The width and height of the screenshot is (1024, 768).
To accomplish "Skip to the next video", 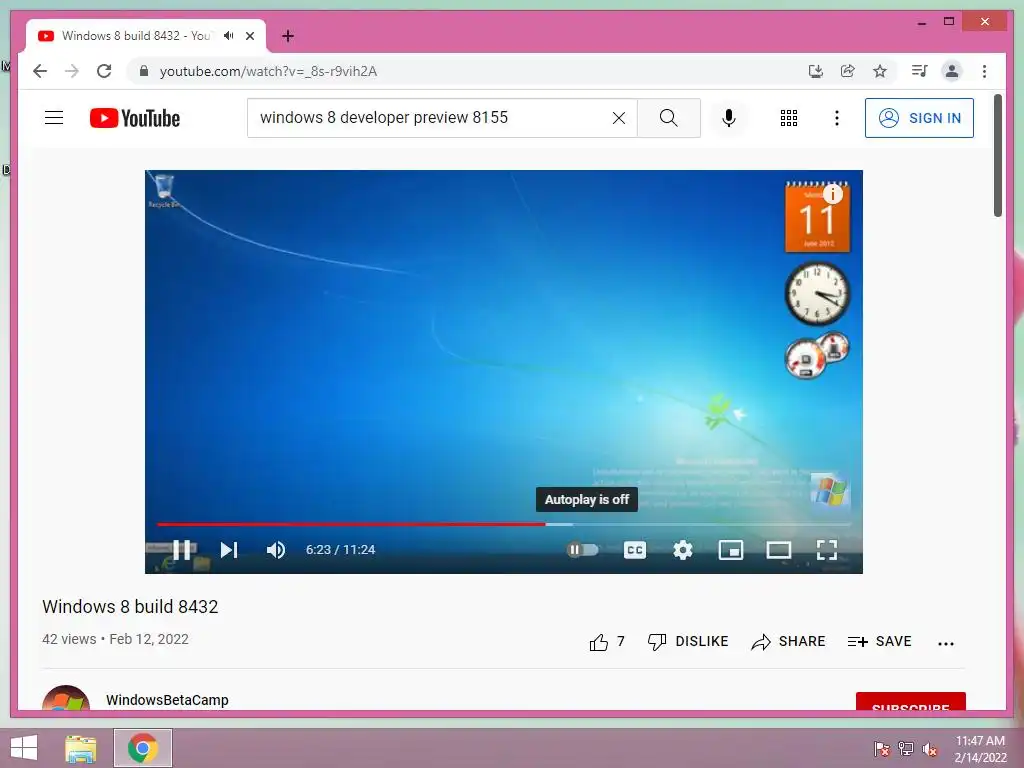I will pyautogui.click(x=229, y=550).
